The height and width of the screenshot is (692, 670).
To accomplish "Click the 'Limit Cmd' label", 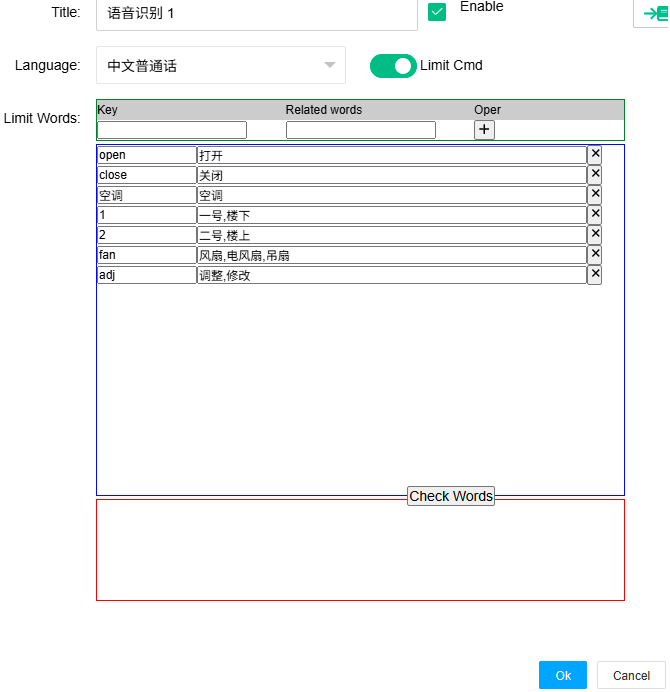I will pyautogui.click(x=451, y=65).
